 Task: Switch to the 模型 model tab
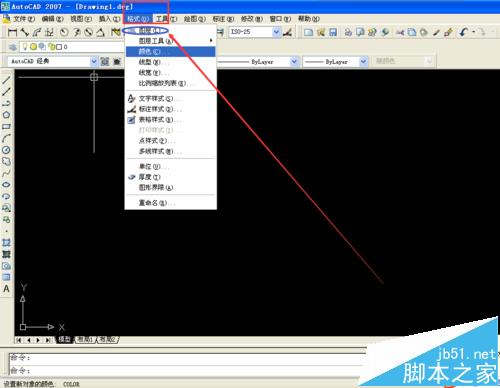click(65, 340)
